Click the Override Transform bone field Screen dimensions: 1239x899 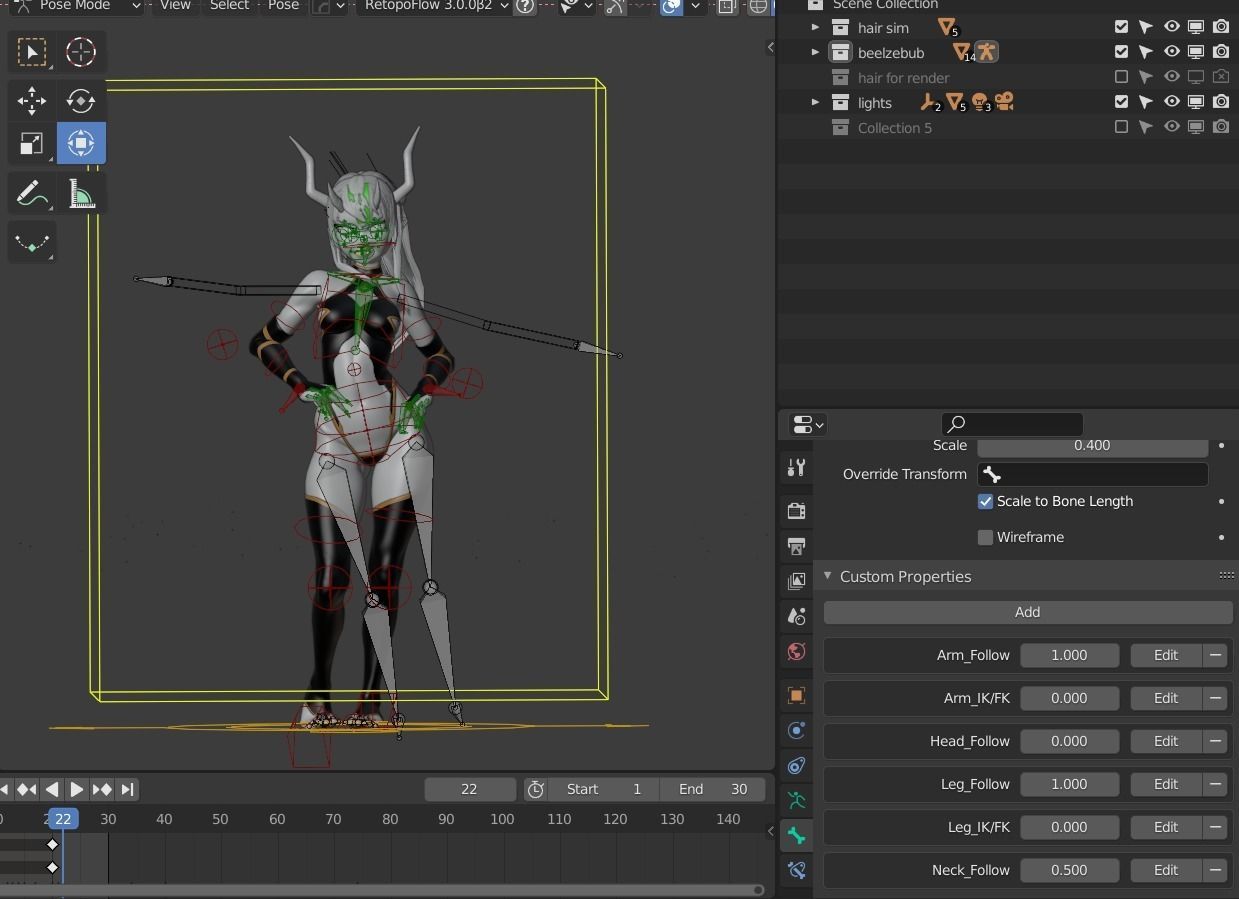[x=1092, y=474]
